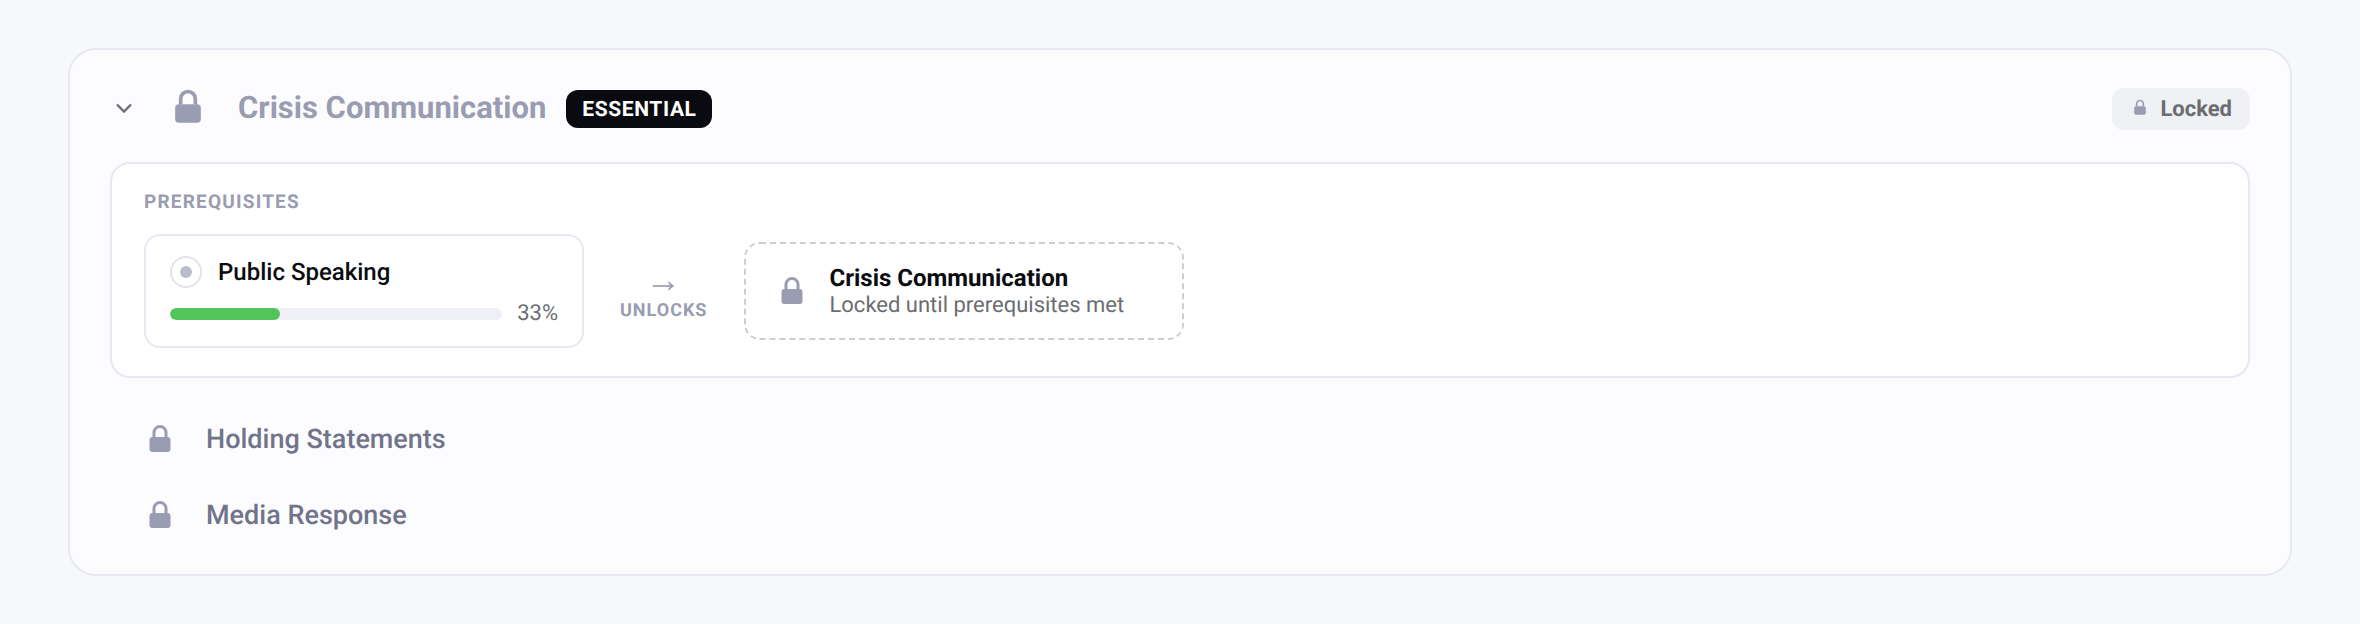Click the Locked status button

[2180, 109]
